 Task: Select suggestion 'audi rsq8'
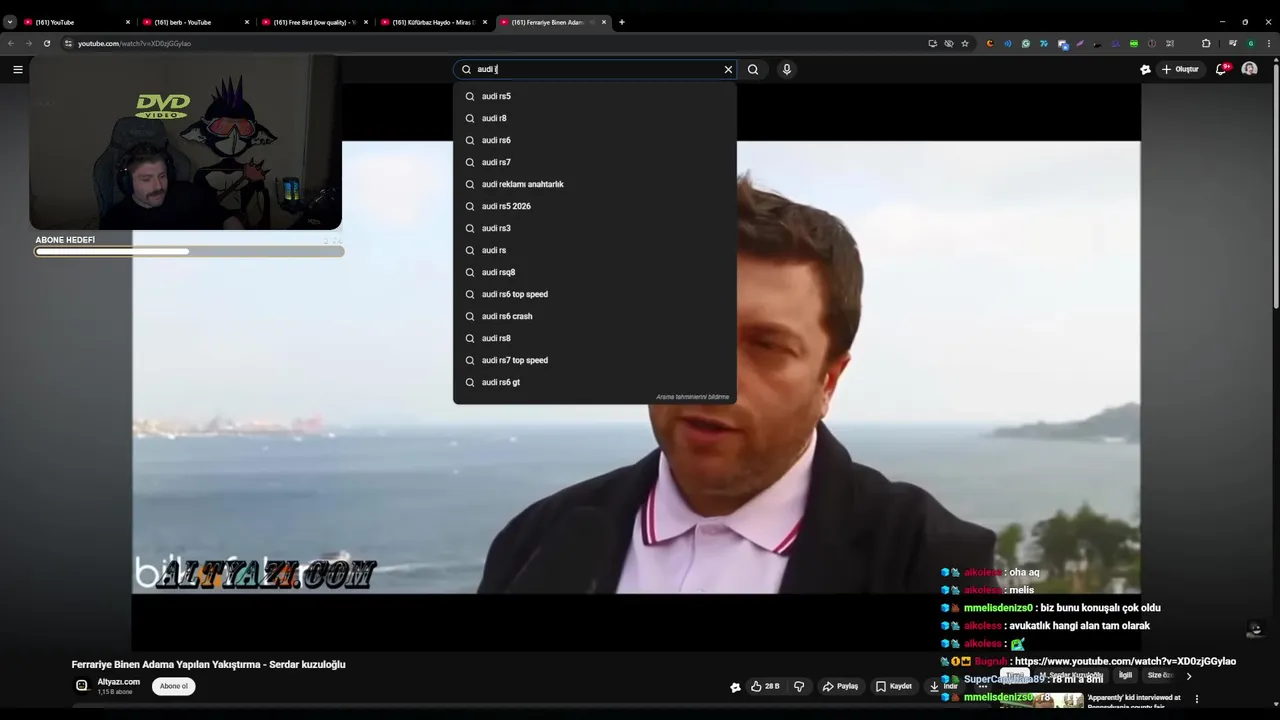click(595, 272)
